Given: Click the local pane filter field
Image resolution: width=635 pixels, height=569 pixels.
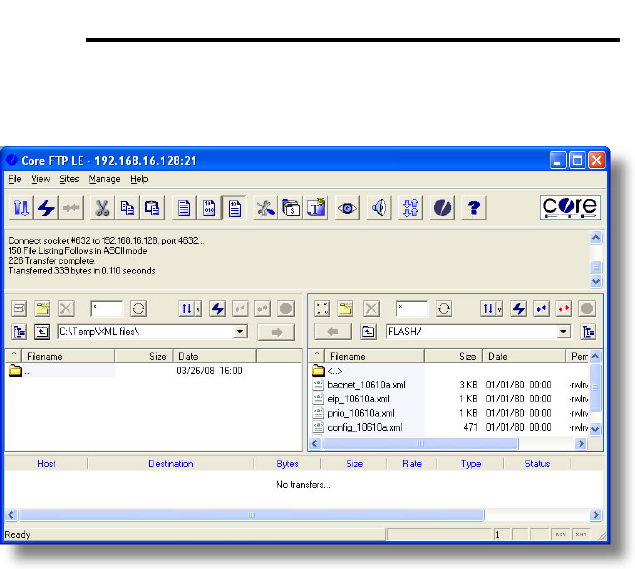Looking at the screenshot, I should 107,309.
